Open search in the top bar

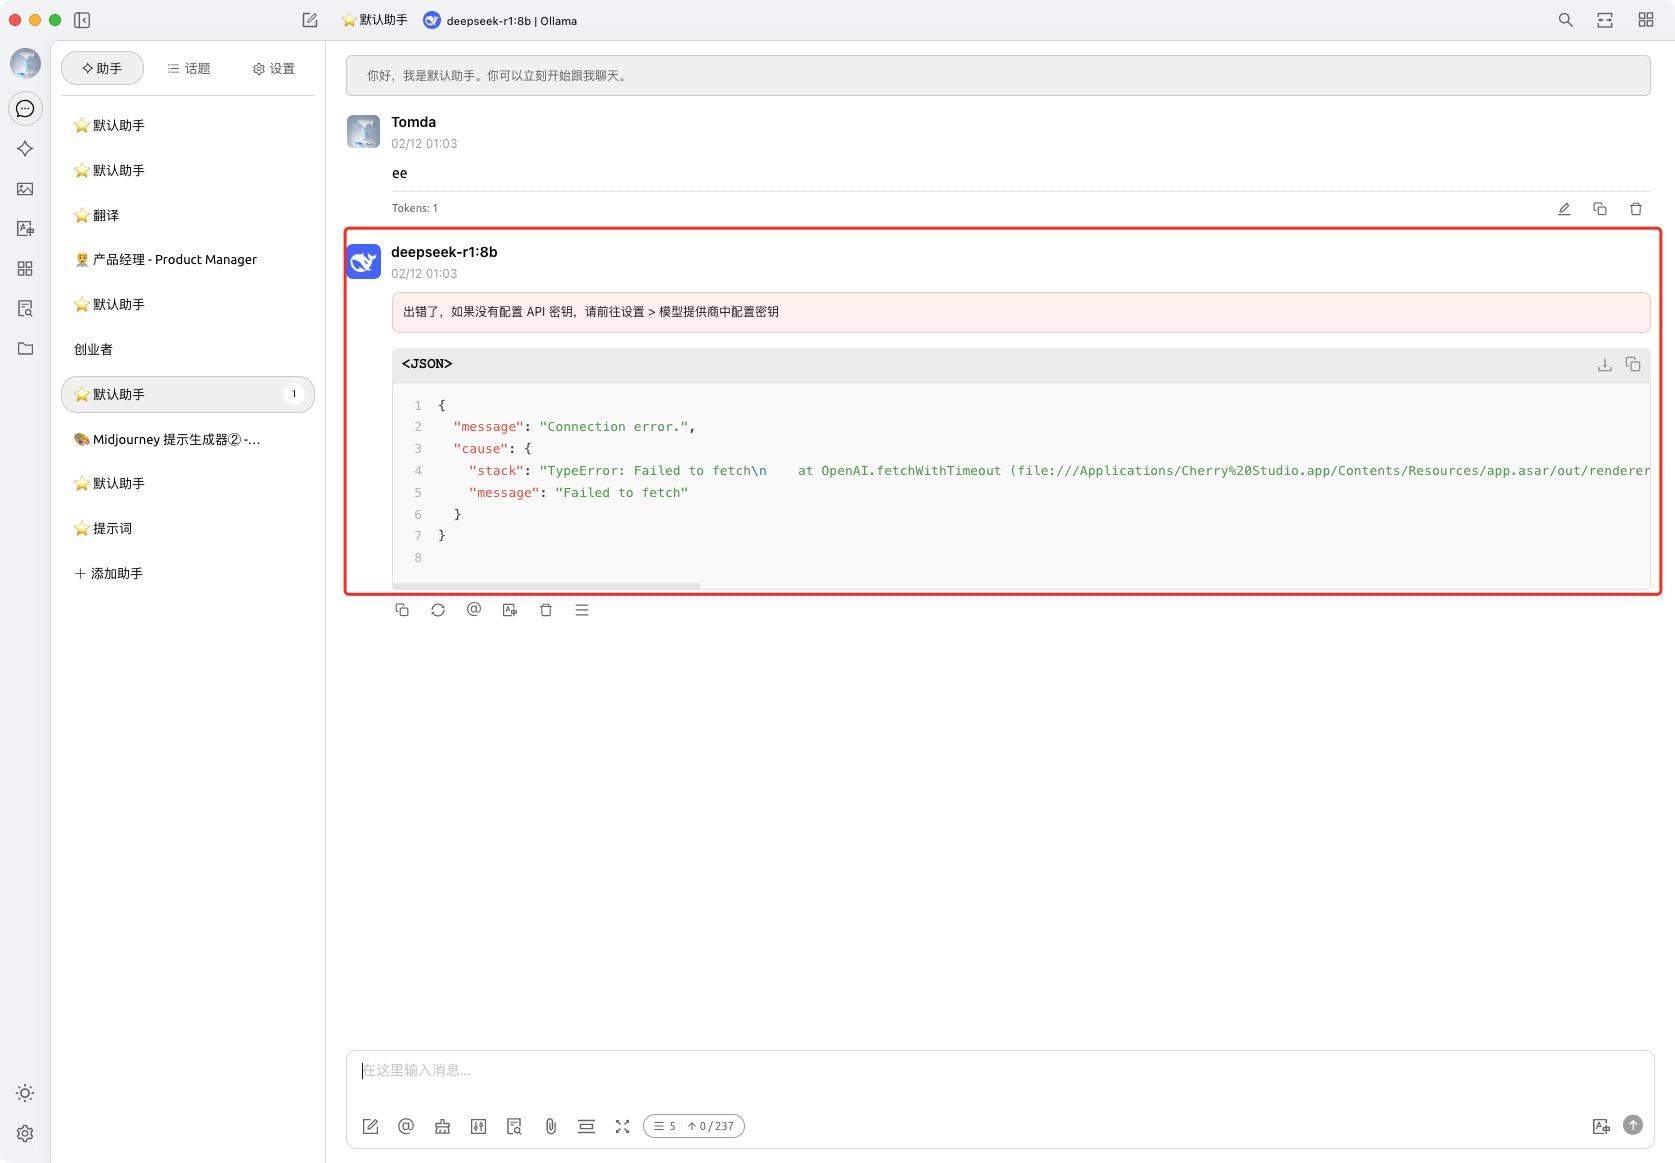(x=1566, y=20)
